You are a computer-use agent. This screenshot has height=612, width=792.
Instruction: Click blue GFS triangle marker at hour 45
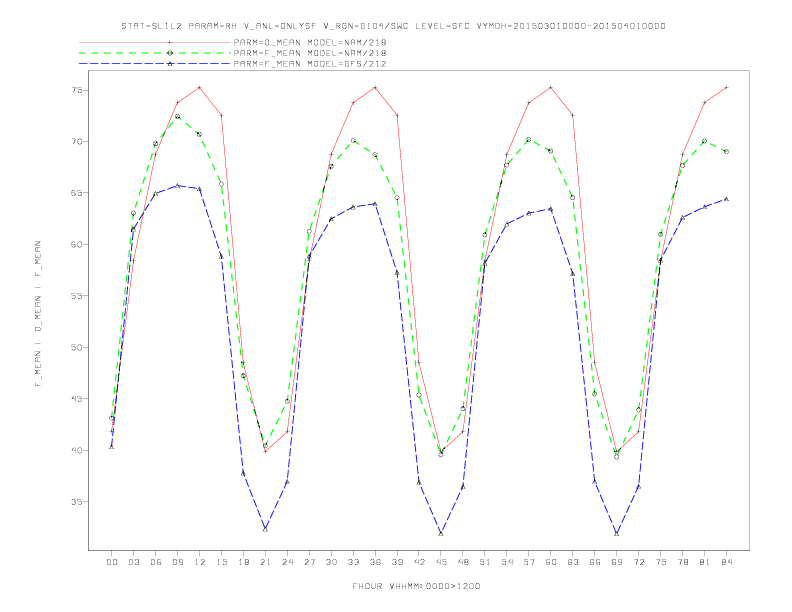click(441, 533)
